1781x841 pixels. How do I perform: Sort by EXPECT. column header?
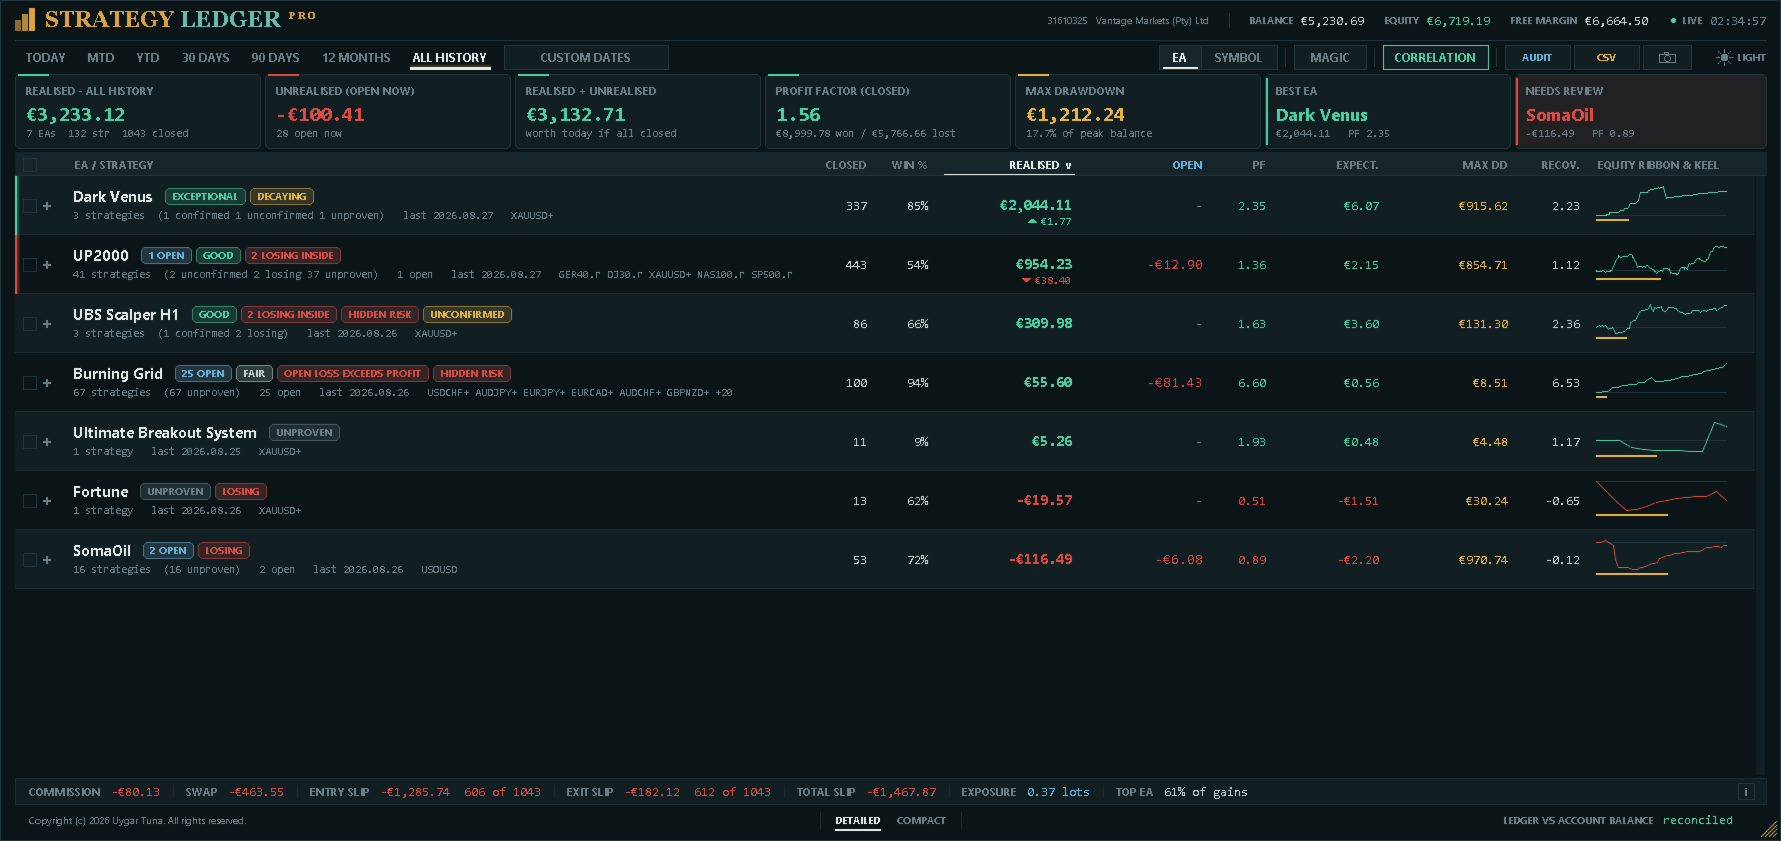coord(1357,165)
